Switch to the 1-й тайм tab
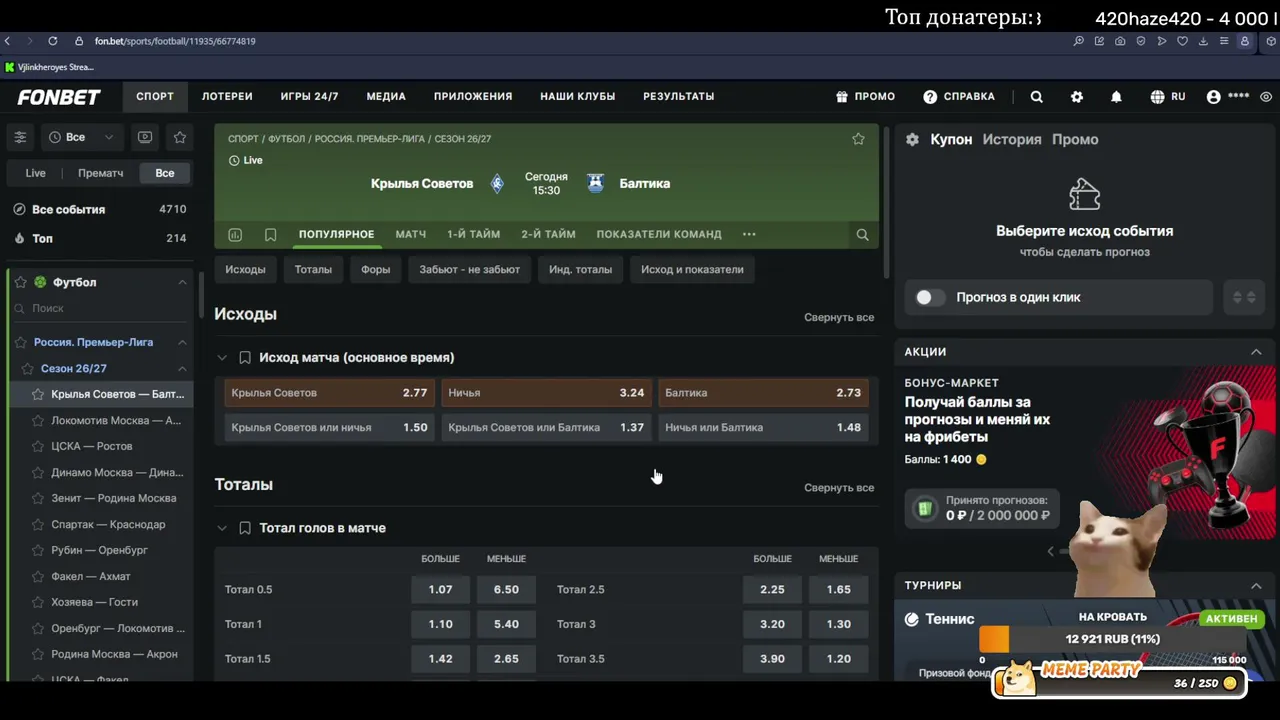The image size is (1280, 720). tap(473, 234)
